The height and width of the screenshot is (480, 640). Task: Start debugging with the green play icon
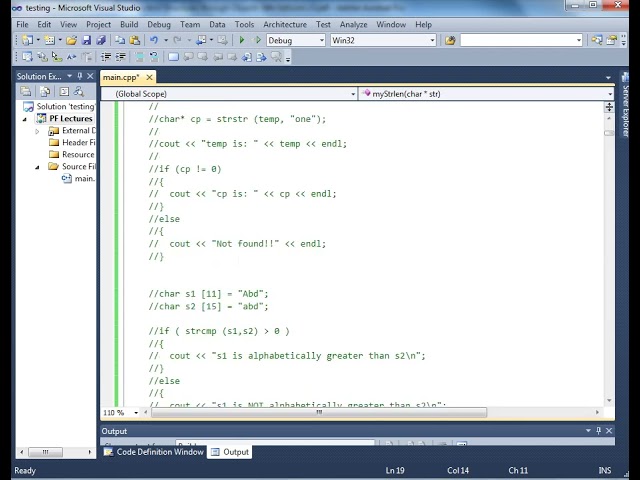[x=241, y=40]
